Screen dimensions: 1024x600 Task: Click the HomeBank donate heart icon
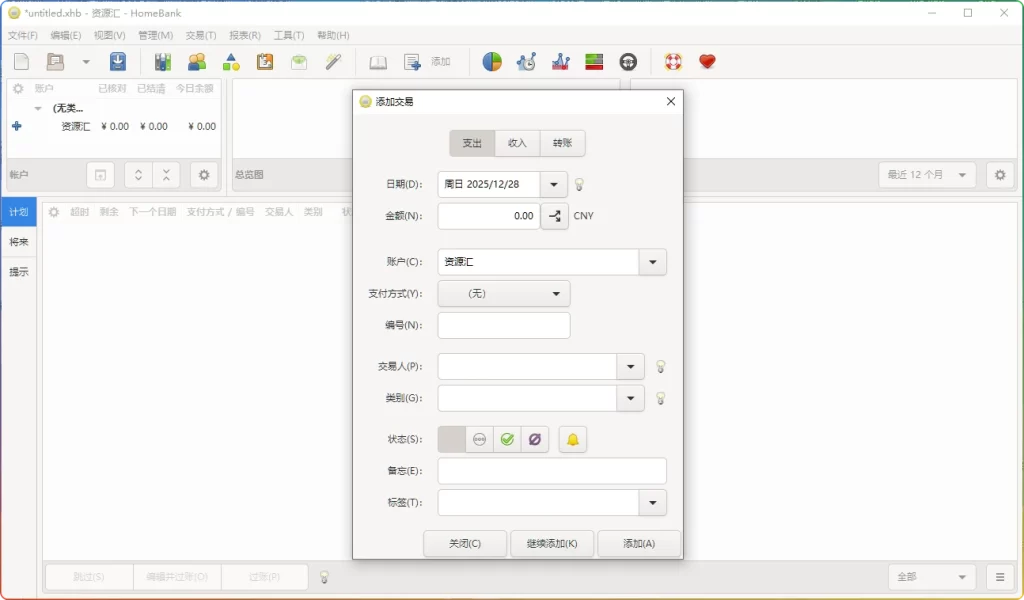point(706,61)
